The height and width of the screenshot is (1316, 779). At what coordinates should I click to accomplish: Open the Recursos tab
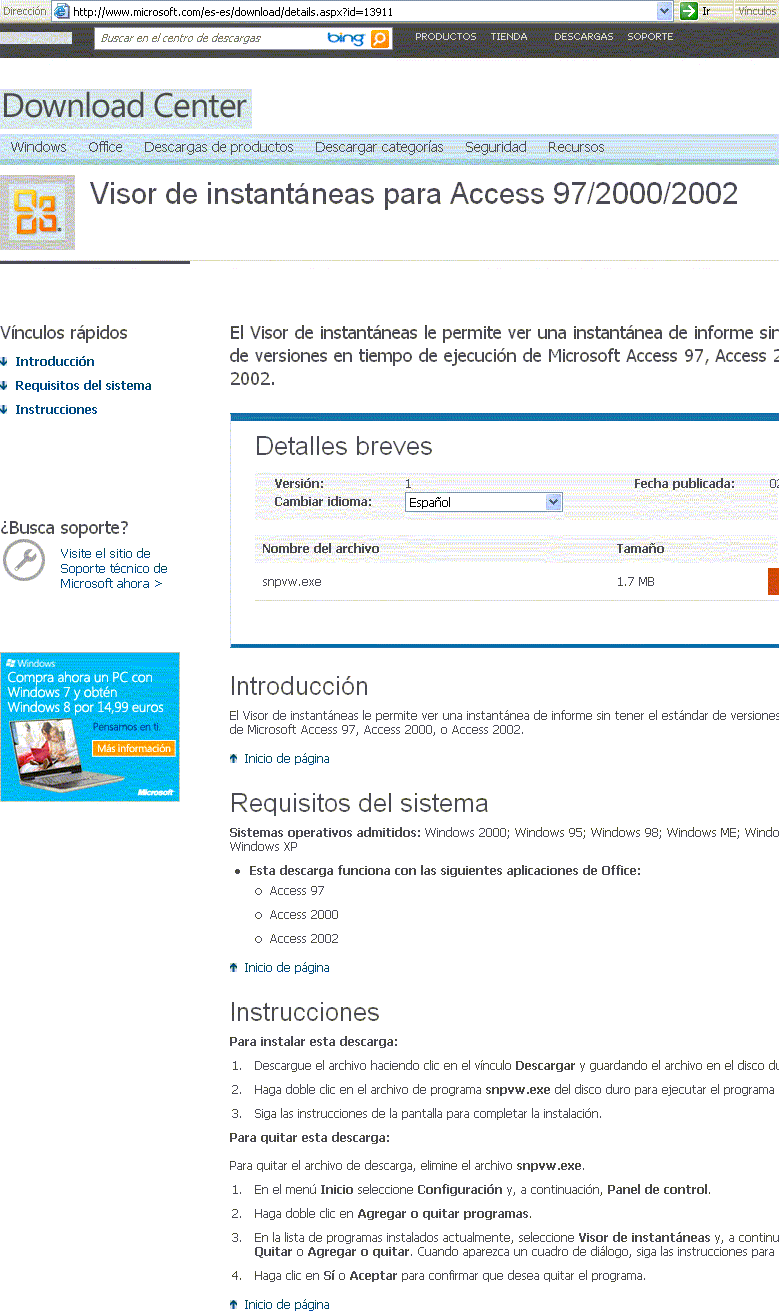click(576, 147)
